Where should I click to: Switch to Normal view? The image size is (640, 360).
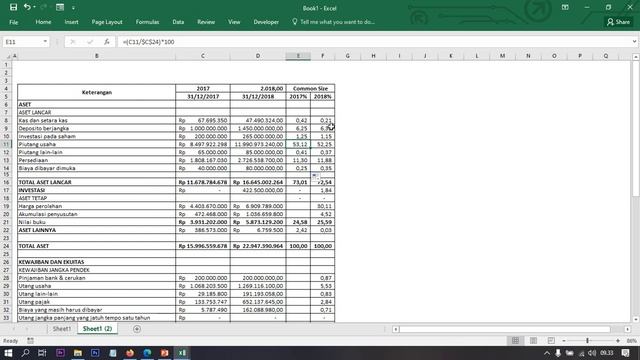[516, 340]
